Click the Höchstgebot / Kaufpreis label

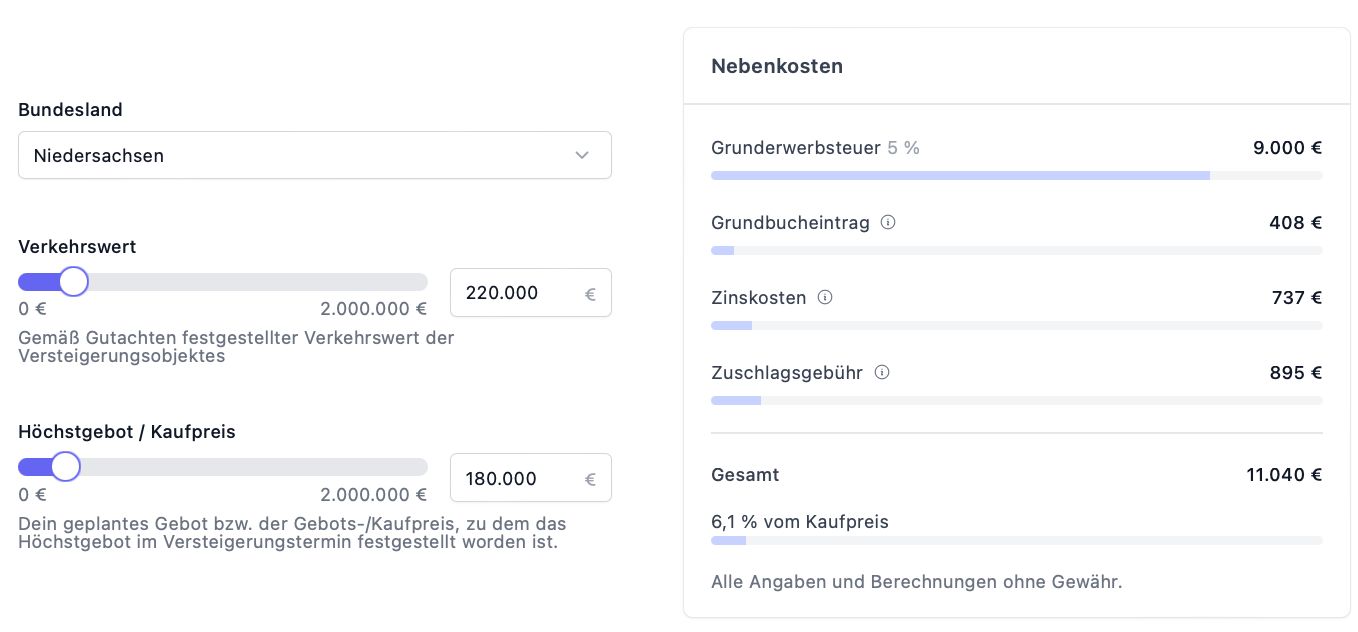(x=127, y=432)
